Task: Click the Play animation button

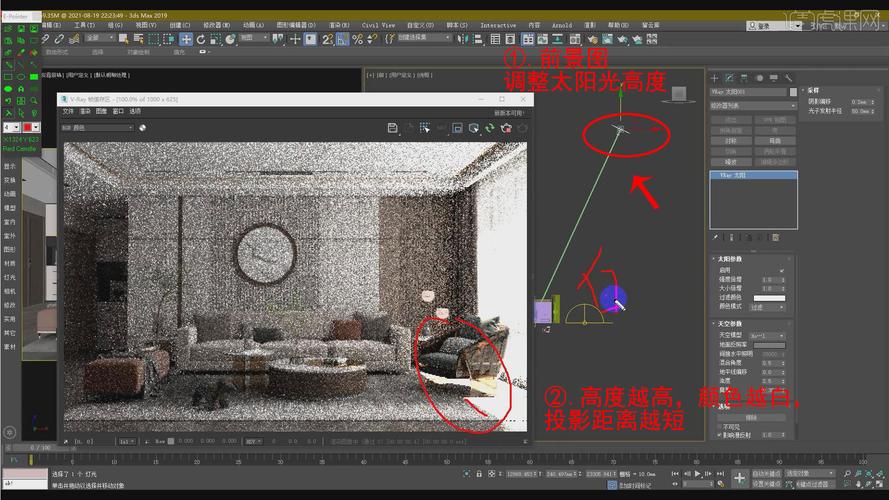Action: (697, 473)
